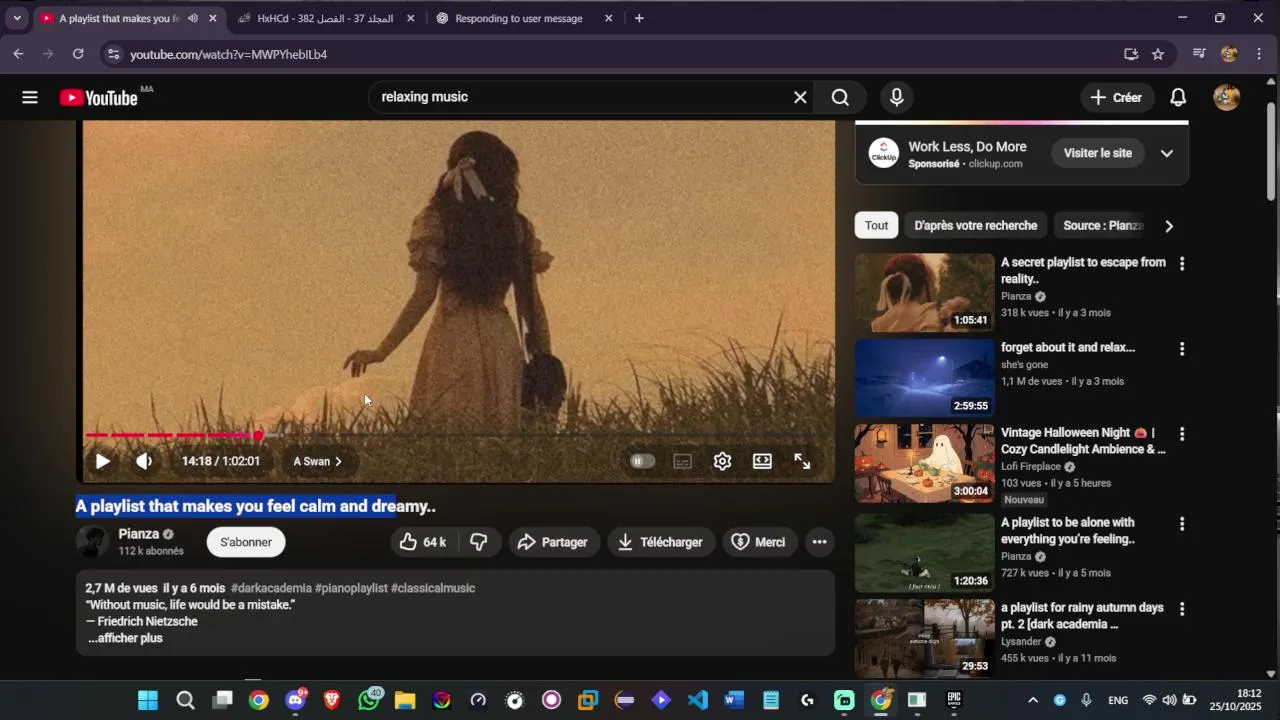Open the A Swan chapter list
The height and width of the screenshot is (720, 1280).
317,461
